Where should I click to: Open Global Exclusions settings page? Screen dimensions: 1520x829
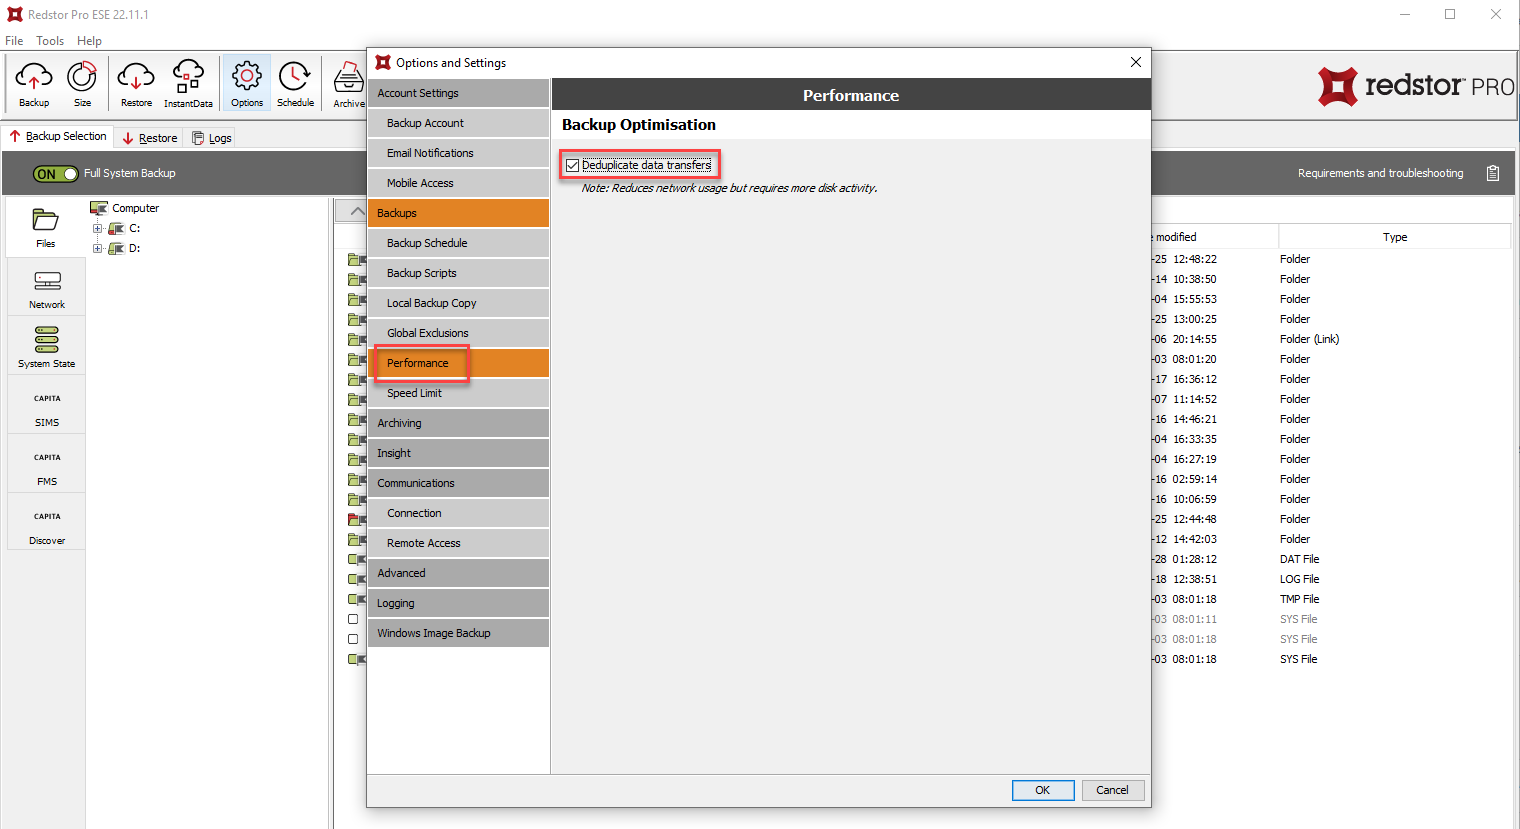tap(458, 333)
